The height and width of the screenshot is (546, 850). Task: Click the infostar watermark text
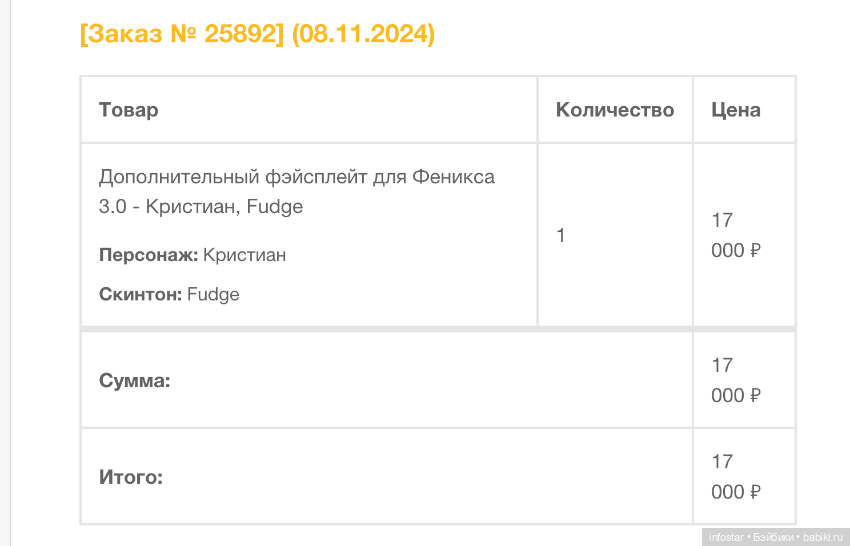point(726,537)
